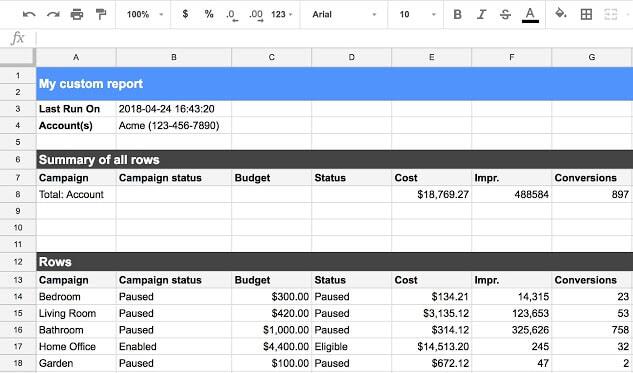Click the '123,653' impressions cell
633x373 pixels.
tap(511, 313)
